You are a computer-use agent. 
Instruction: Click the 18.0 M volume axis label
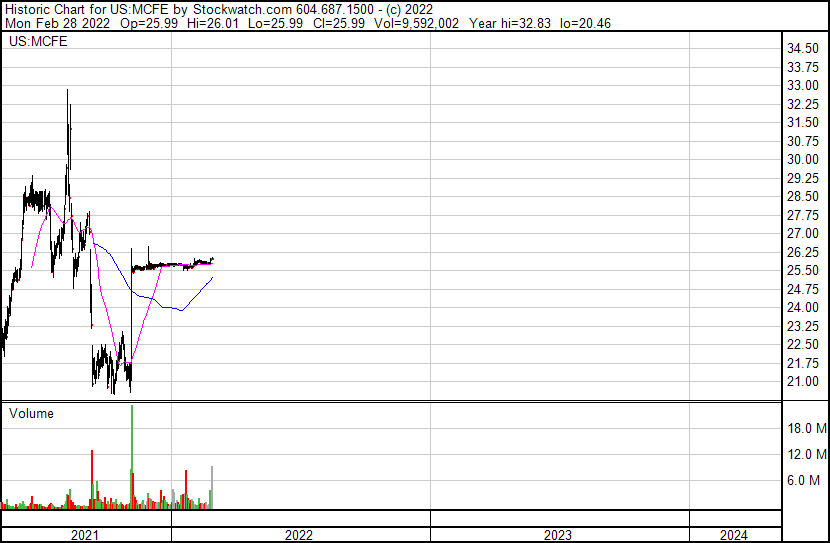coord(806,429)
